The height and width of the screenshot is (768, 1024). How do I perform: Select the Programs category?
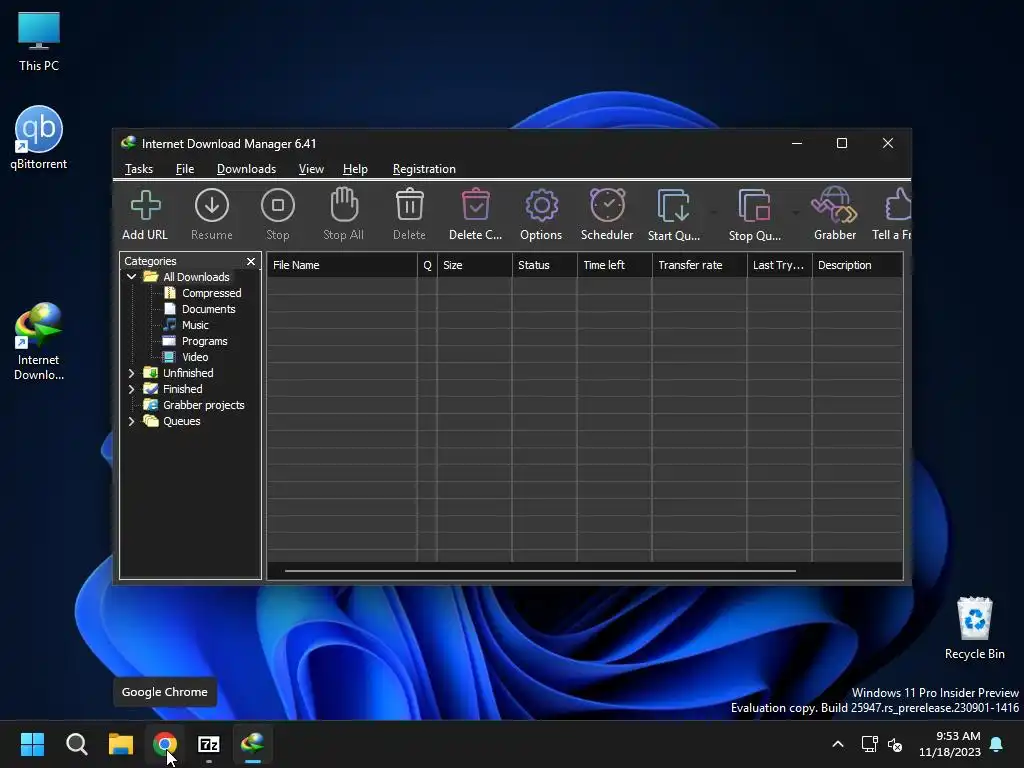[x=204, y=341]
